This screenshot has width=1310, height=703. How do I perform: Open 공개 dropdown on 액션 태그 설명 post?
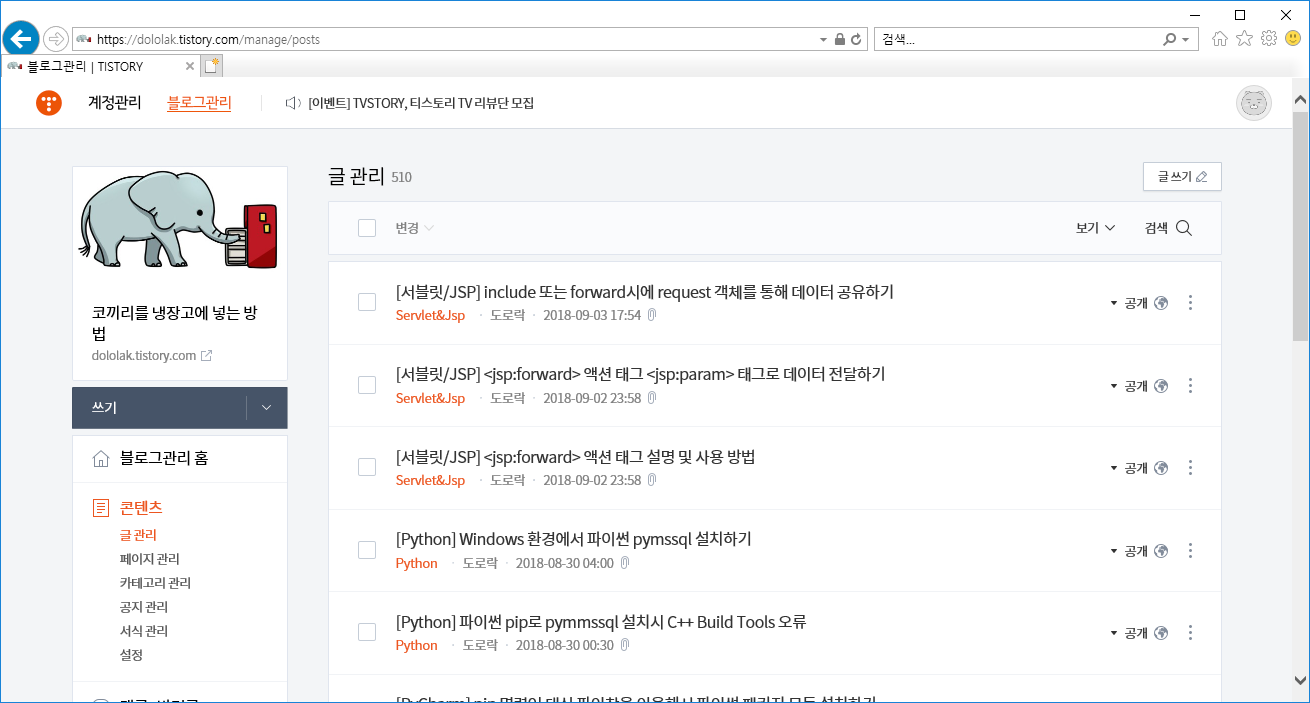[1129, 467]
